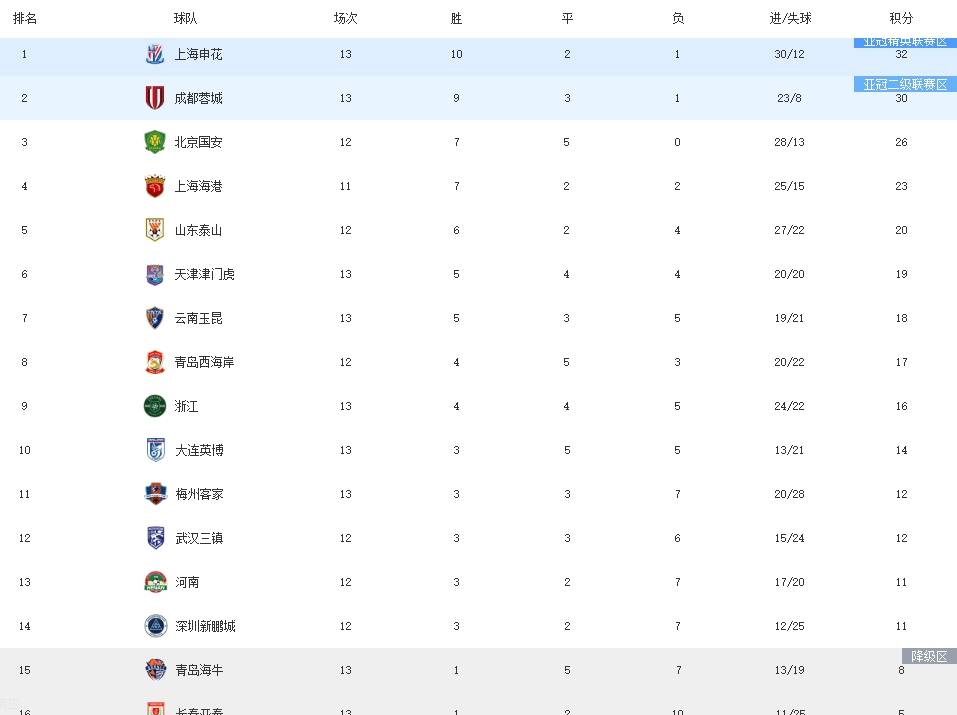Screen dimensions: 957x715
Task: Click the Chengdu Rongcheng (成都蓉城) team crest
Action: (x=155, y=98)
